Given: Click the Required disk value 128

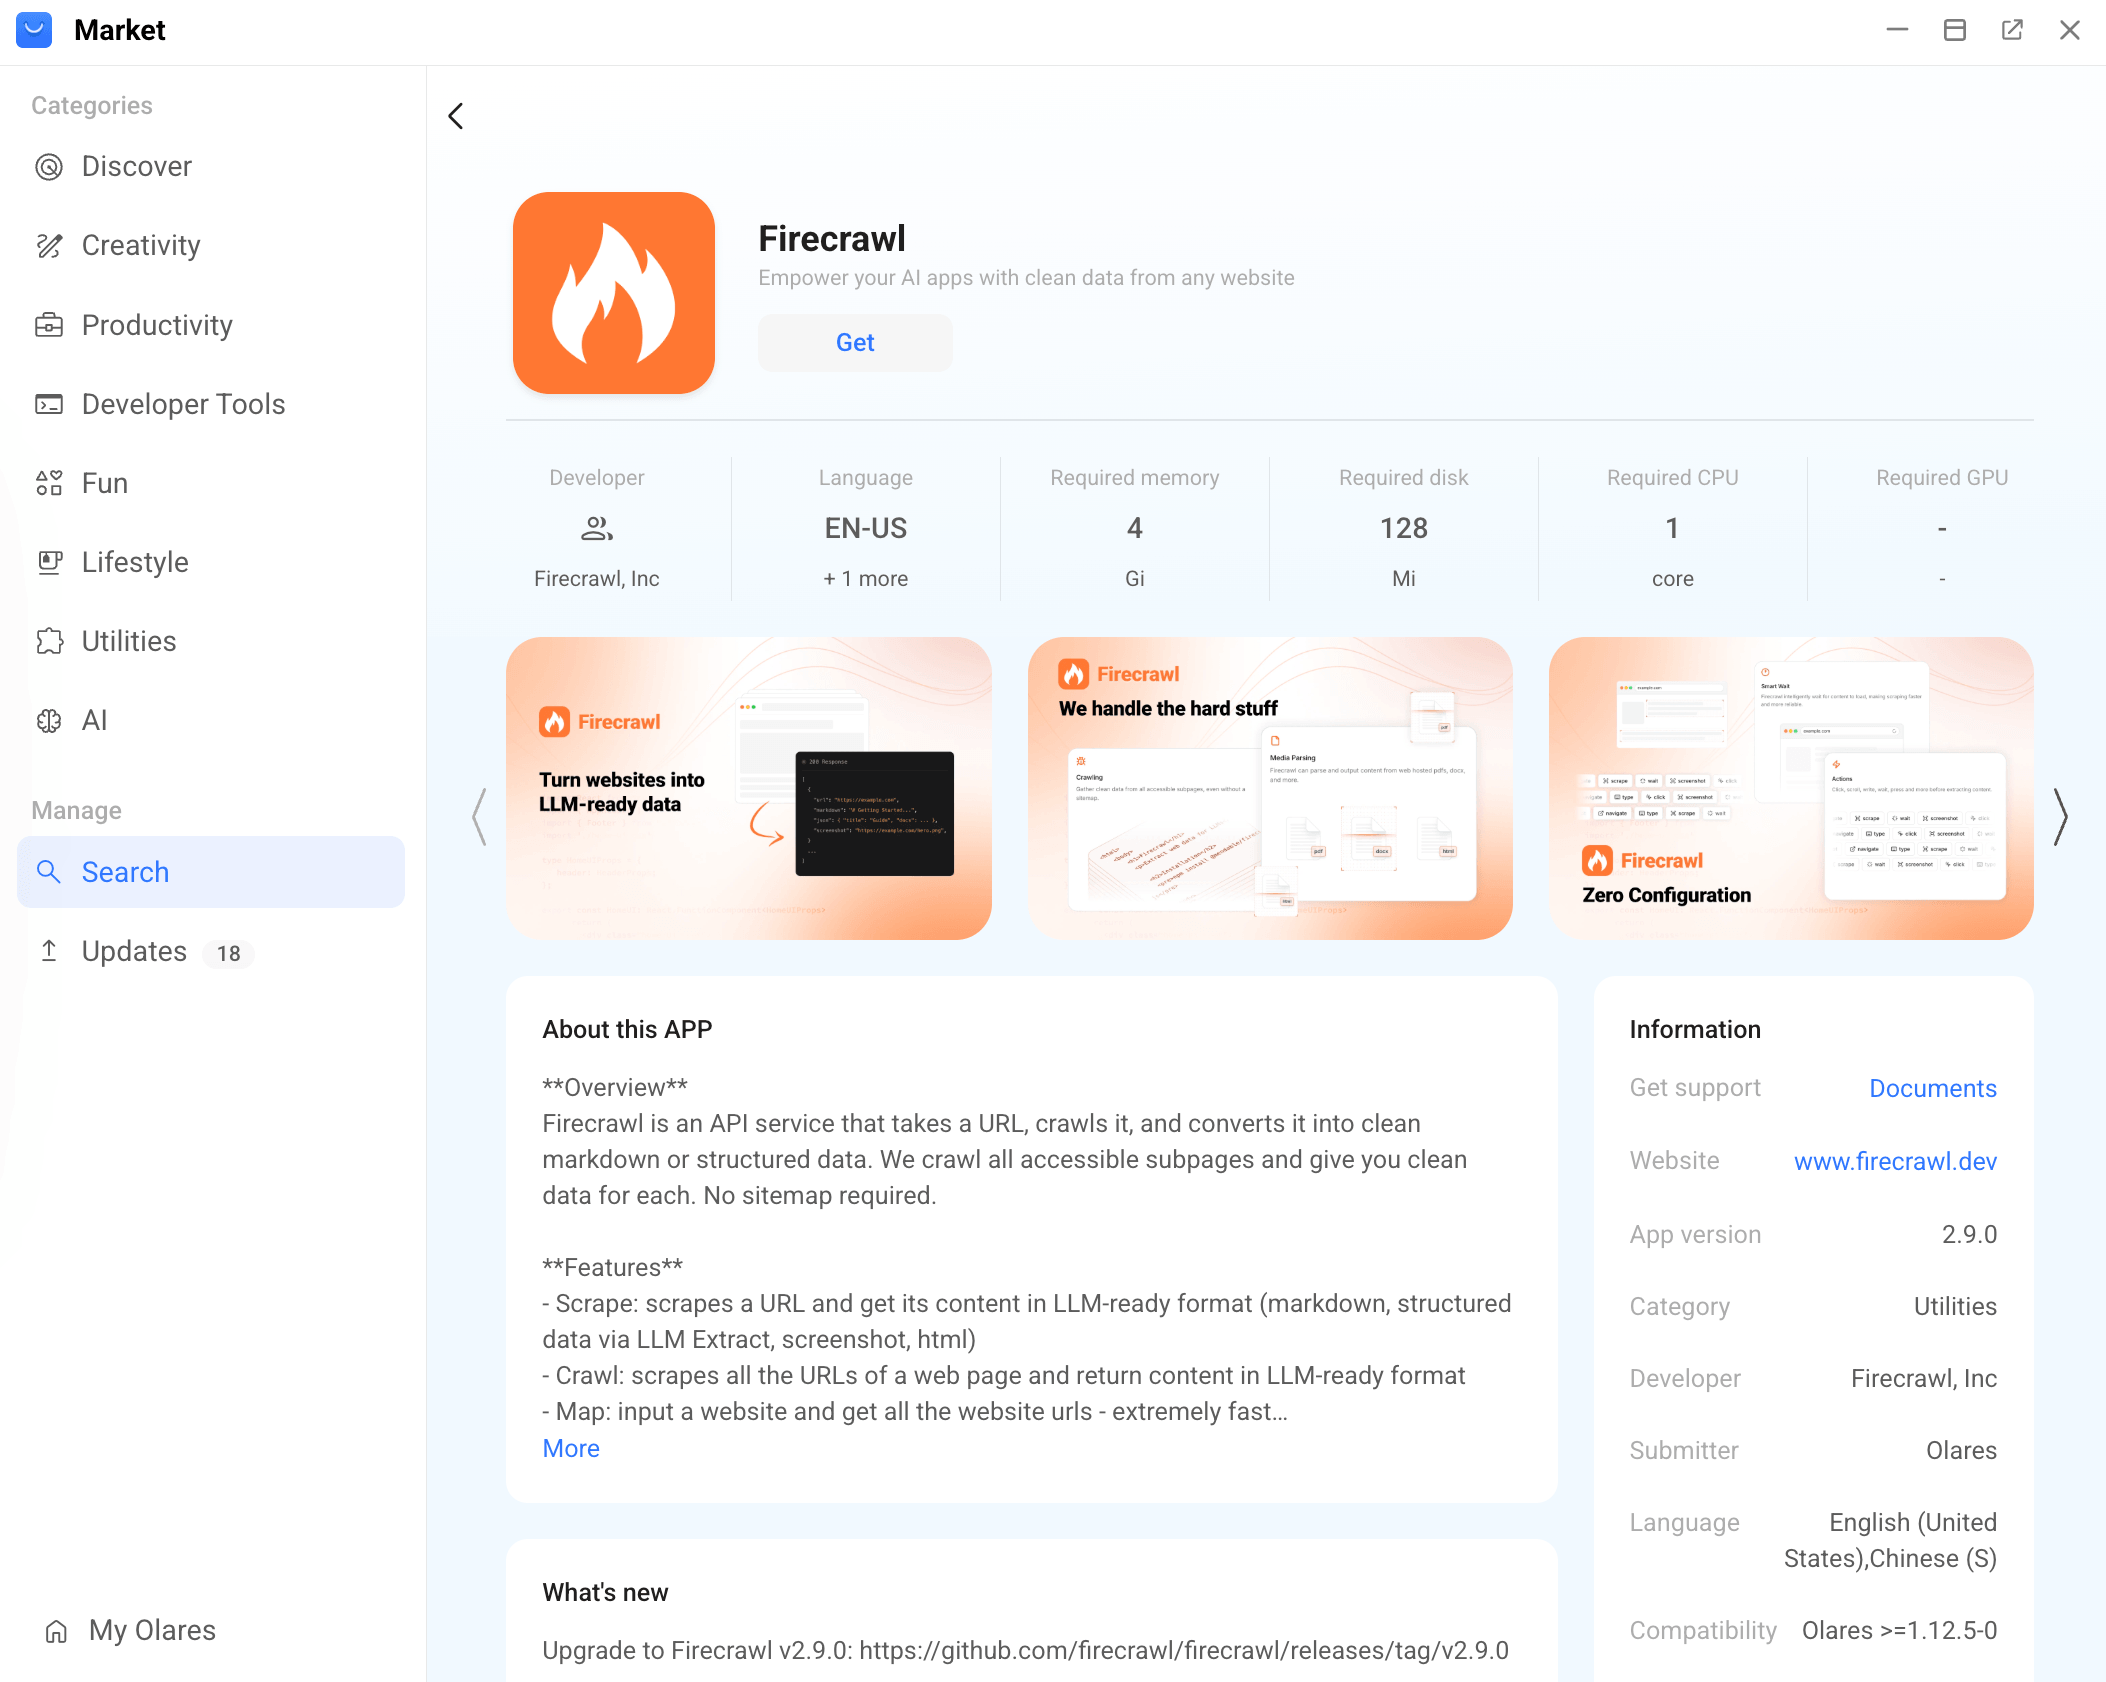Looking at the screenshot, I should click(1404, 528).
